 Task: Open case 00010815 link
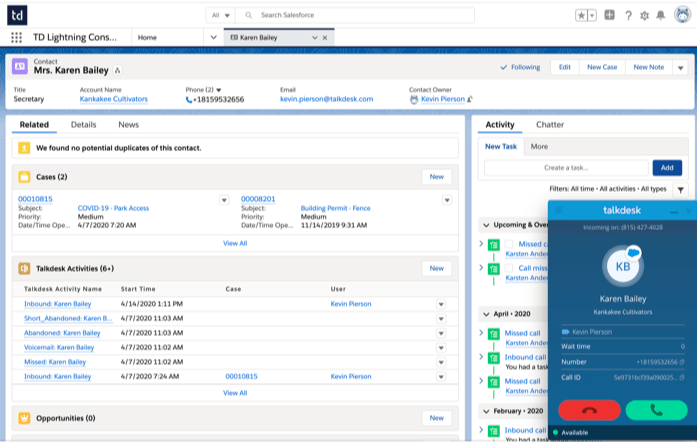(x=35, y=199)
